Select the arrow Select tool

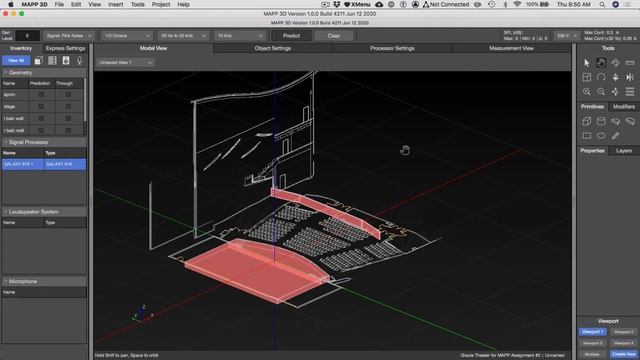pyautogui.click(x=587, y=63)
